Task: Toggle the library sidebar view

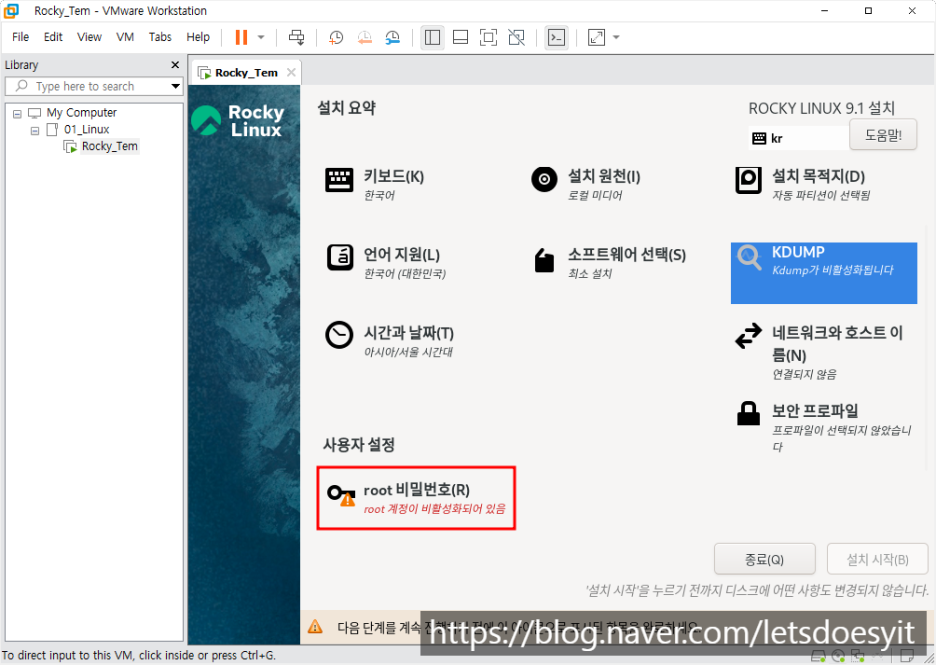Action: 432,37
